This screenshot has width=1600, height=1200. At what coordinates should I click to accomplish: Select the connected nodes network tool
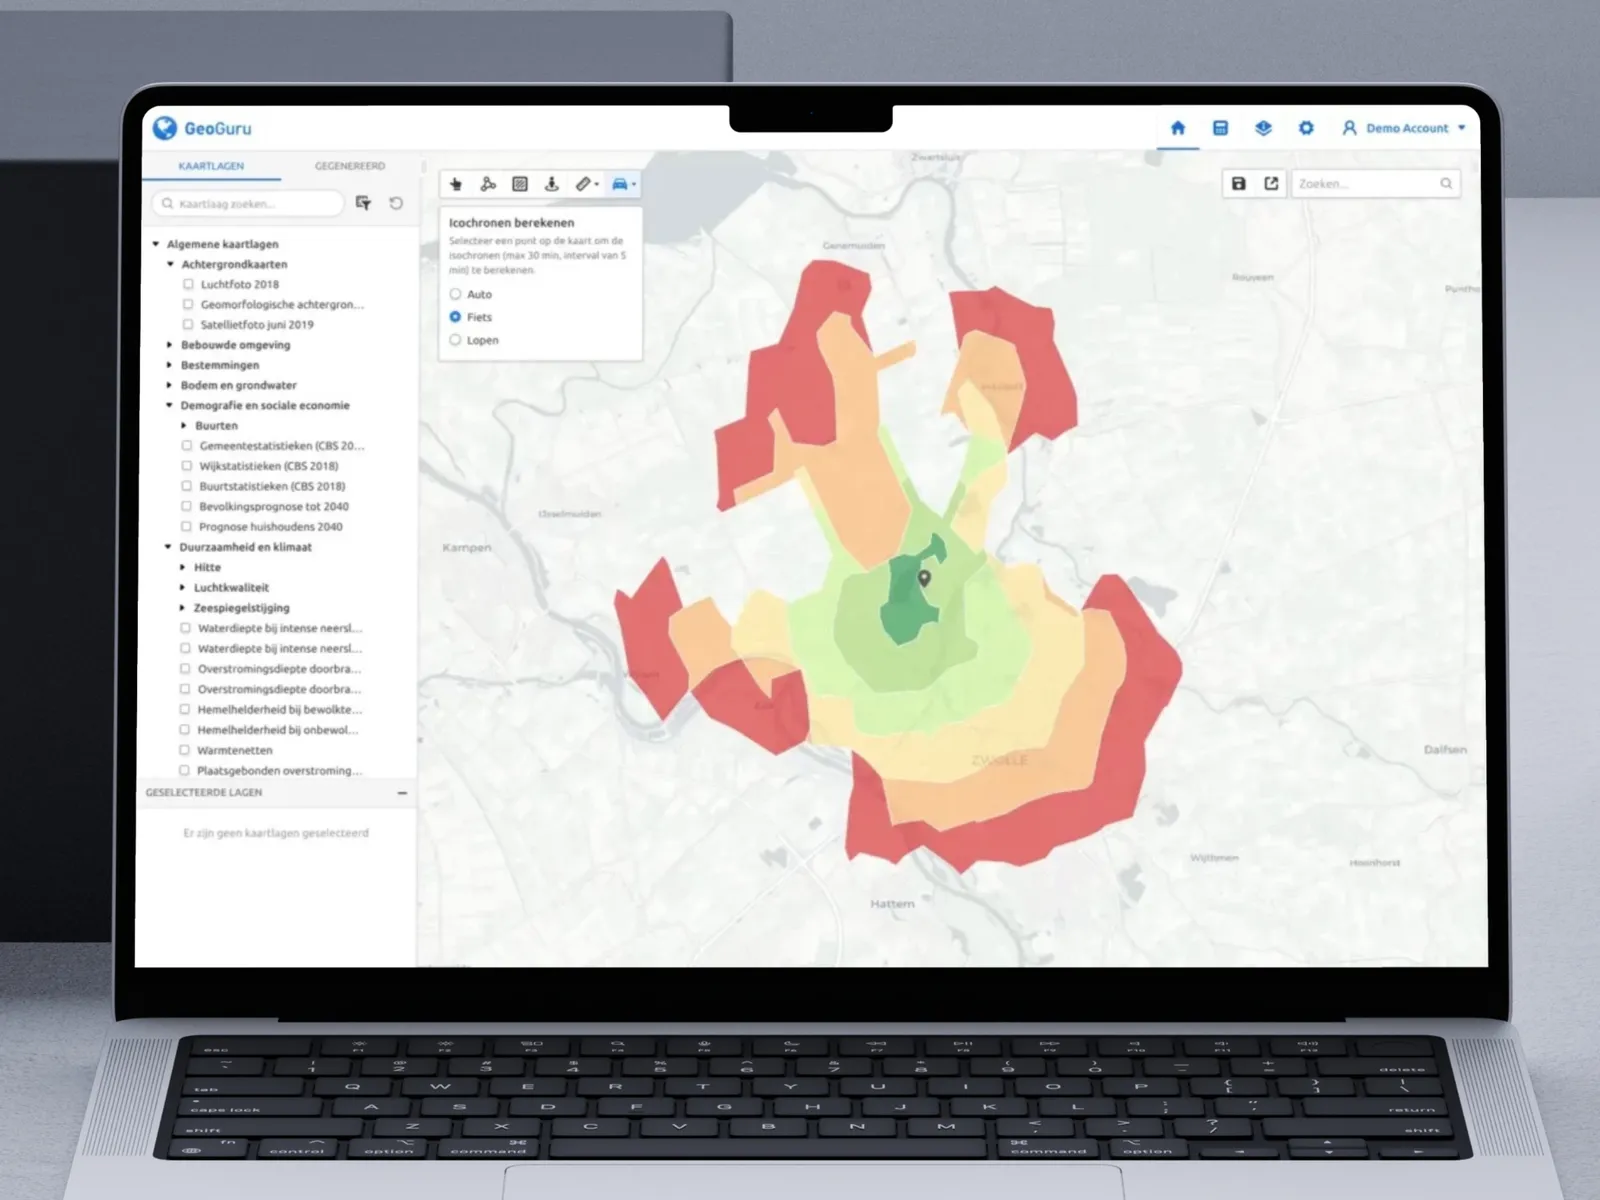488,184
